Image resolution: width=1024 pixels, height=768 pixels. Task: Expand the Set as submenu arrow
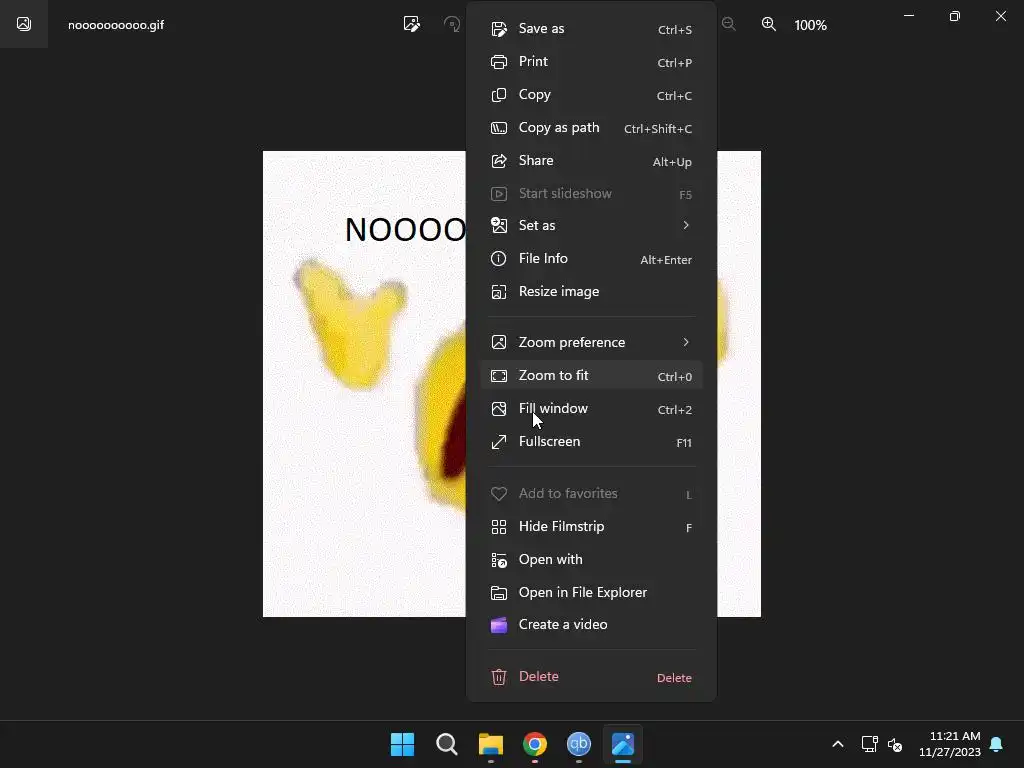point(686,225)
